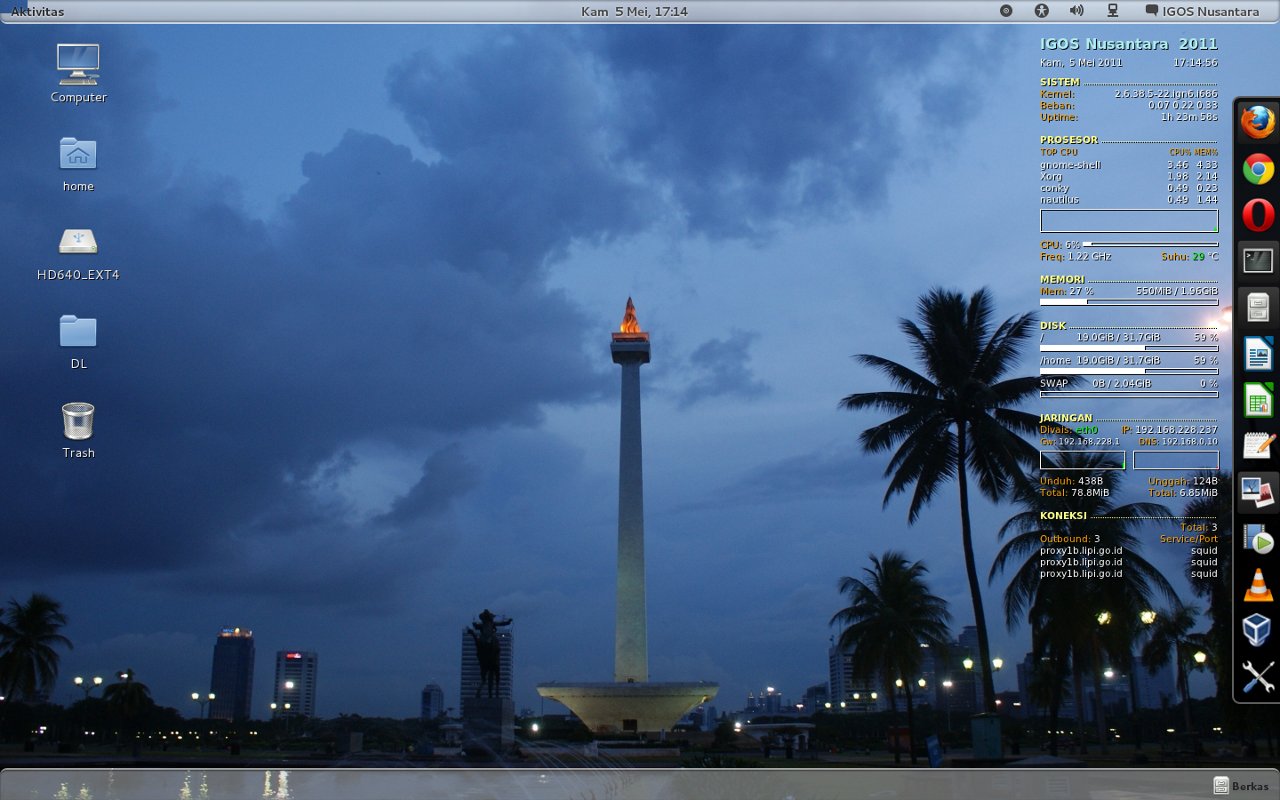Launch LibreOffice Writer from the dock

click(x=1258, y=354)
